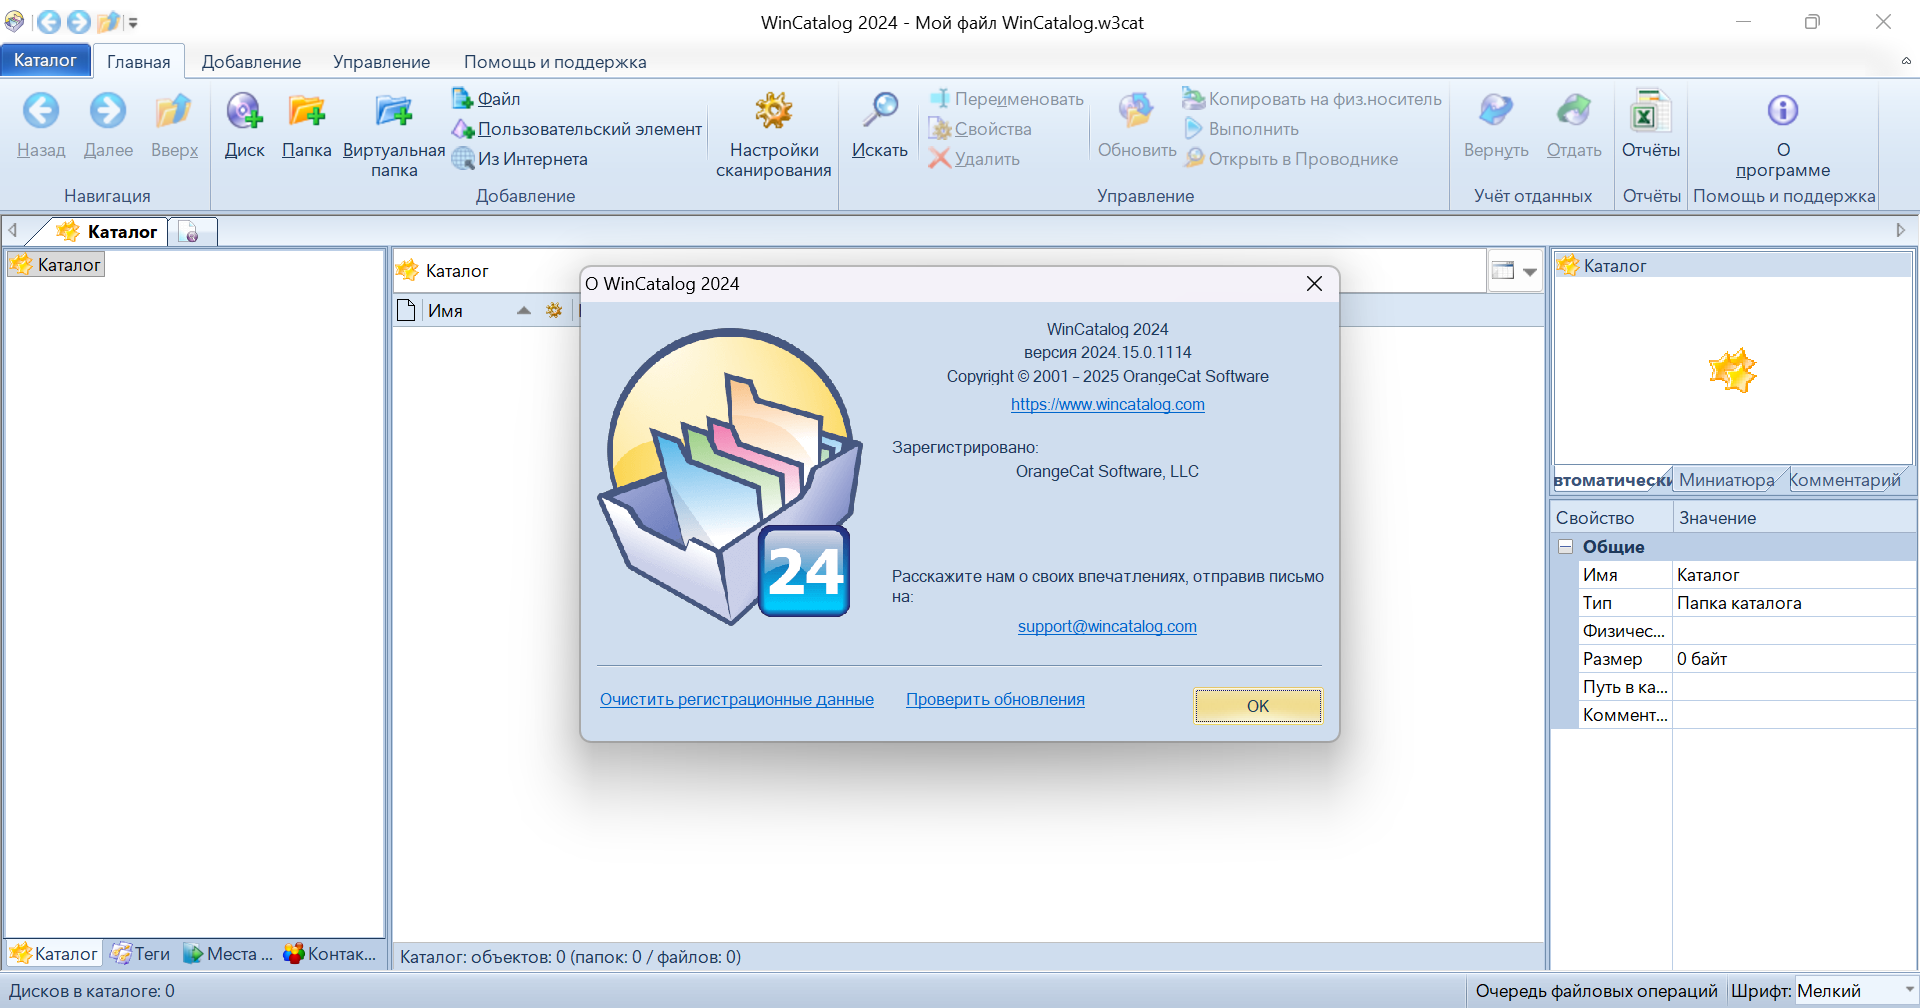This screenshot has height=1008, width=1920.
Task: Click Копировать на физ.носитель
Action: point(1312,99)
